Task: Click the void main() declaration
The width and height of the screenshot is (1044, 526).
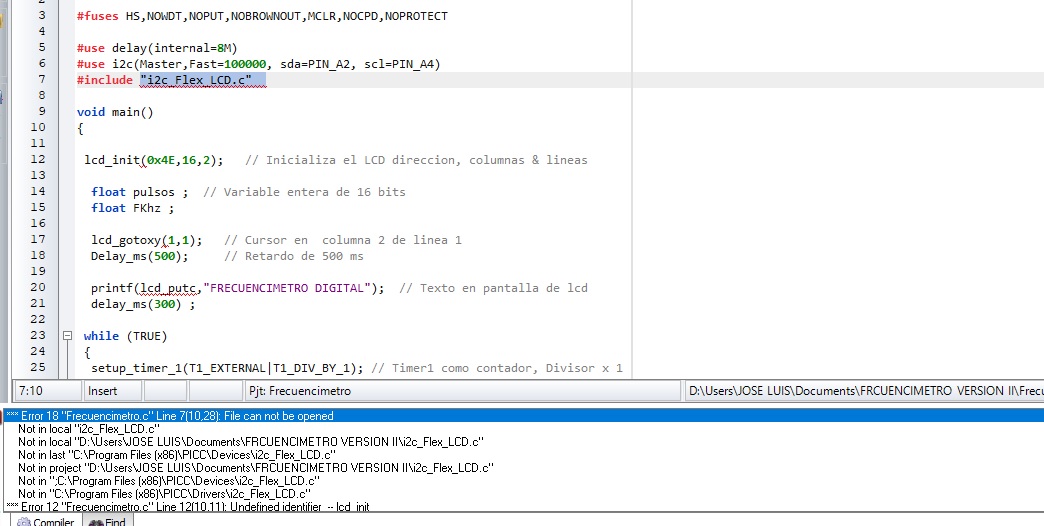Action: pyautogui.click(x=115, y=112)
